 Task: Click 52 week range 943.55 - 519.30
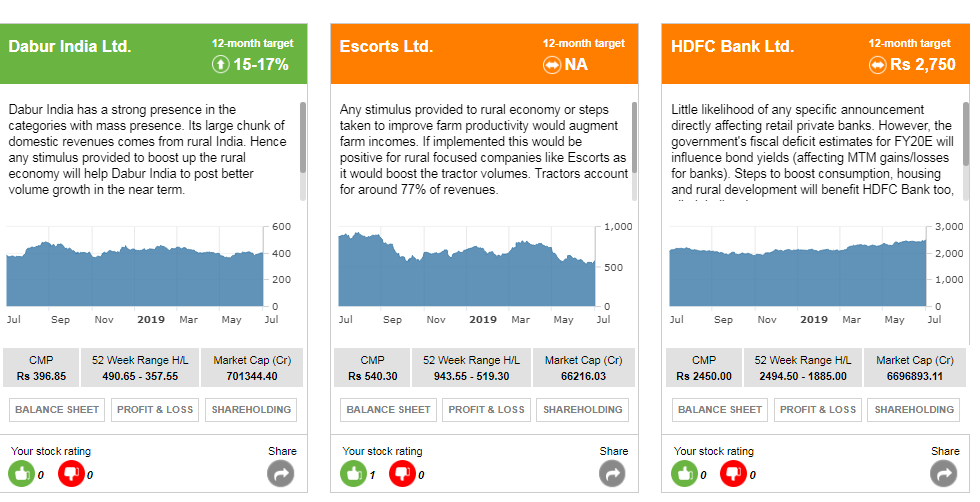(471, 376)
